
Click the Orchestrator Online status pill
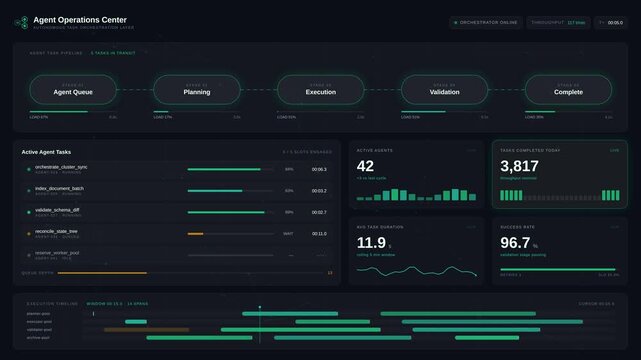point(485,22)
